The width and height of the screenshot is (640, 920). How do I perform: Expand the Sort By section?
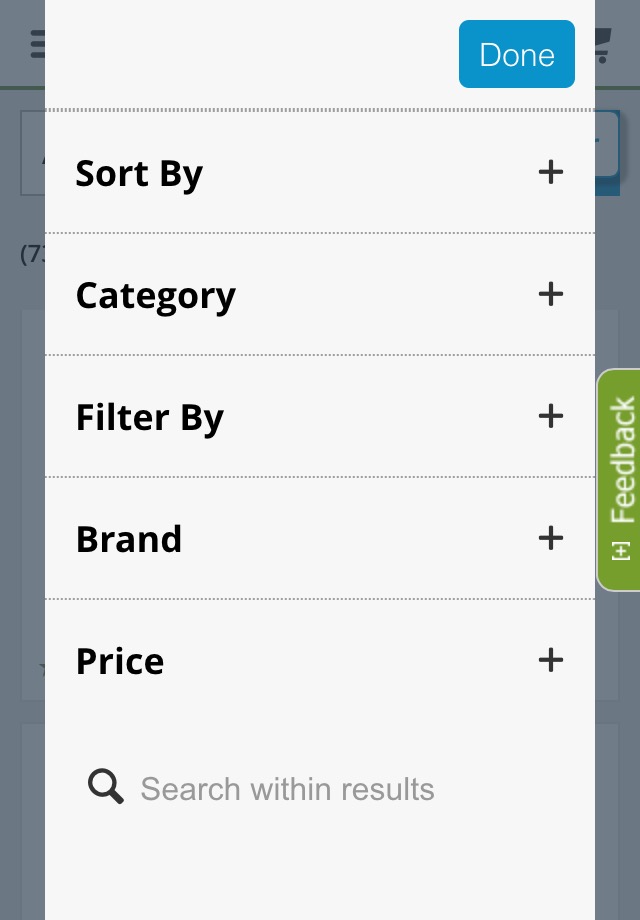[x=320, y=172]
